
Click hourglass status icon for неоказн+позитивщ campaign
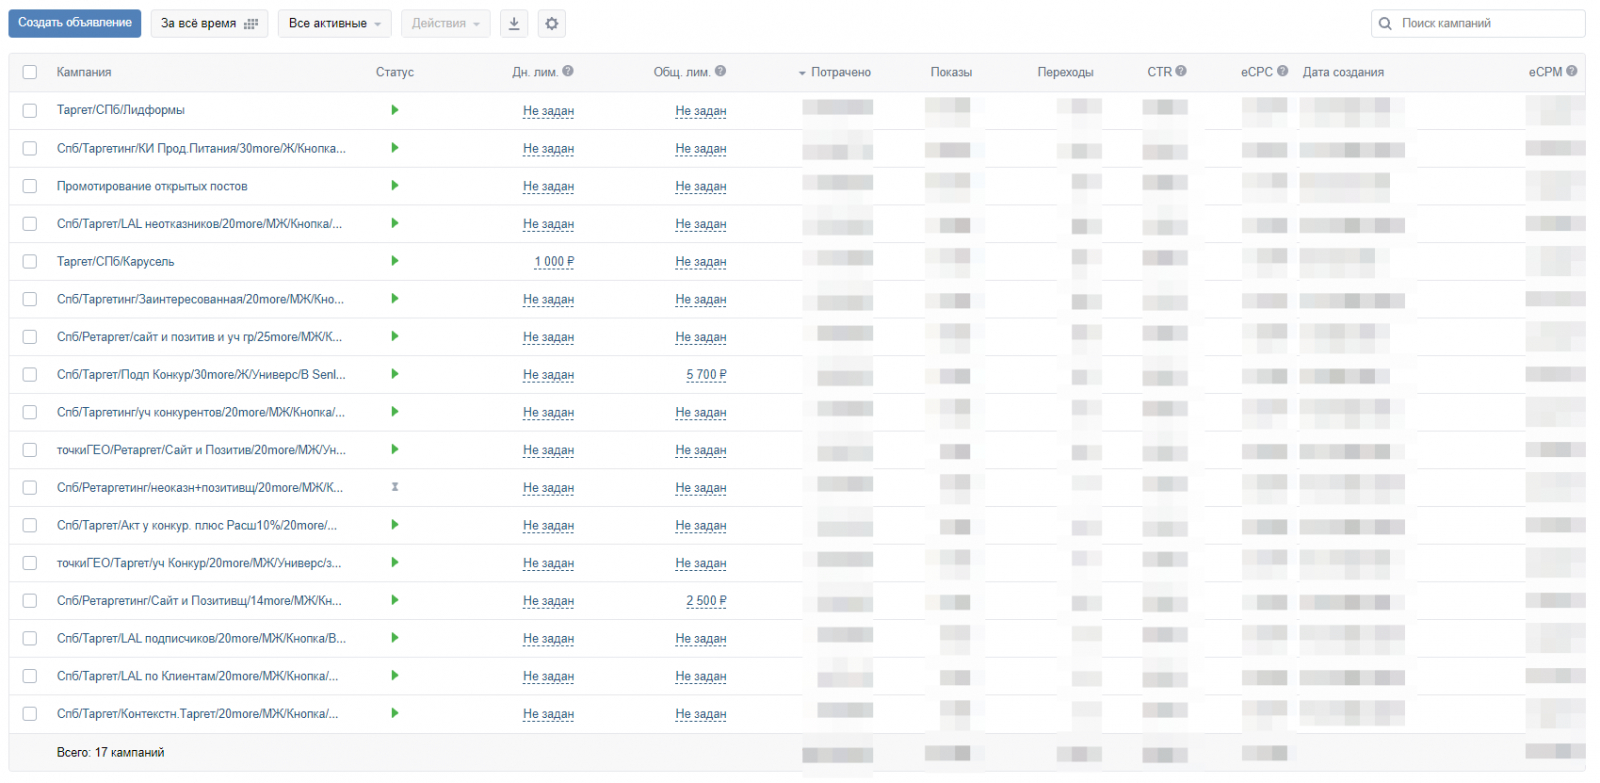(x=395, y=487)
